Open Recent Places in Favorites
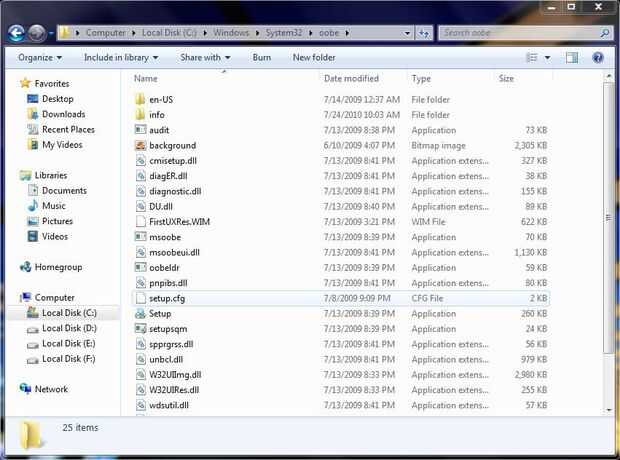Viewport: 620px width, 460px height. point(68,130)
